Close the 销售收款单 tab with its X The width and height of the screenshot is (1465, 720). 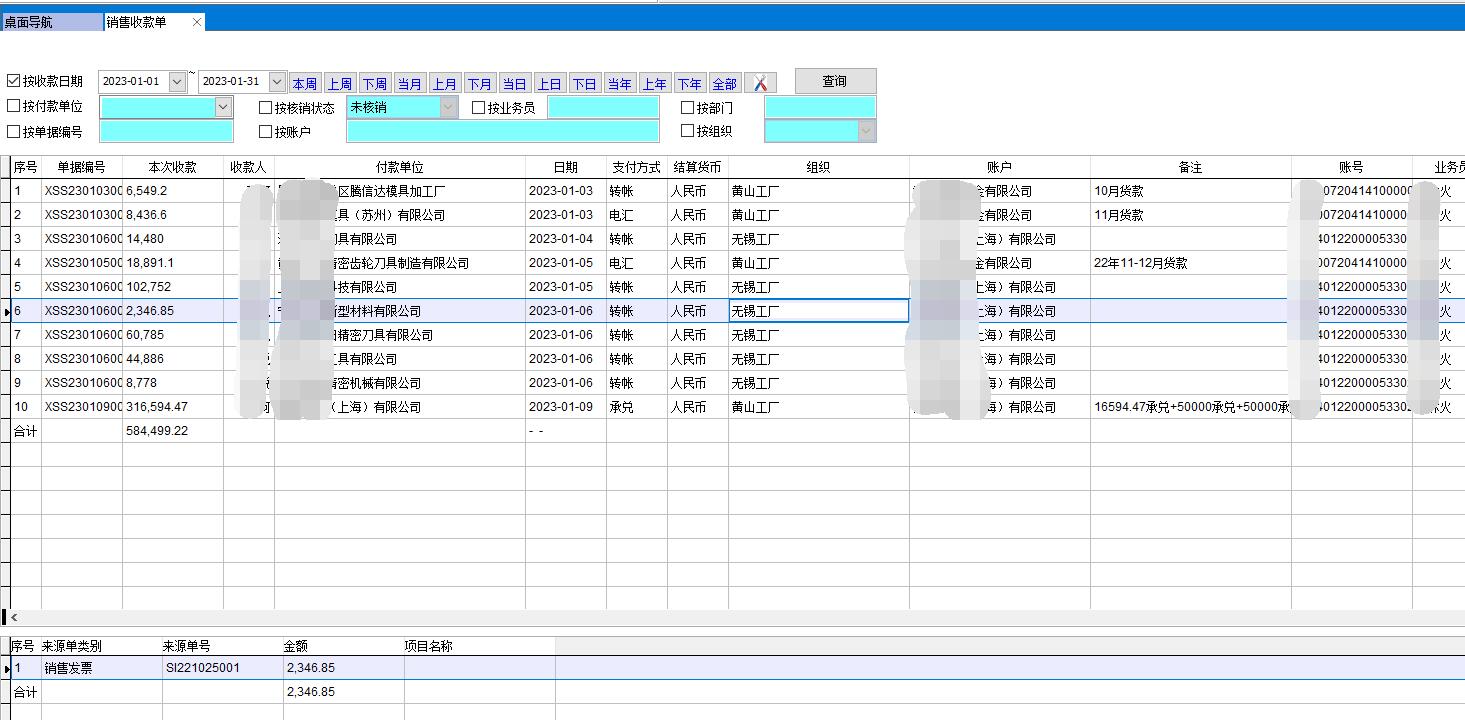tap(197, 22)
